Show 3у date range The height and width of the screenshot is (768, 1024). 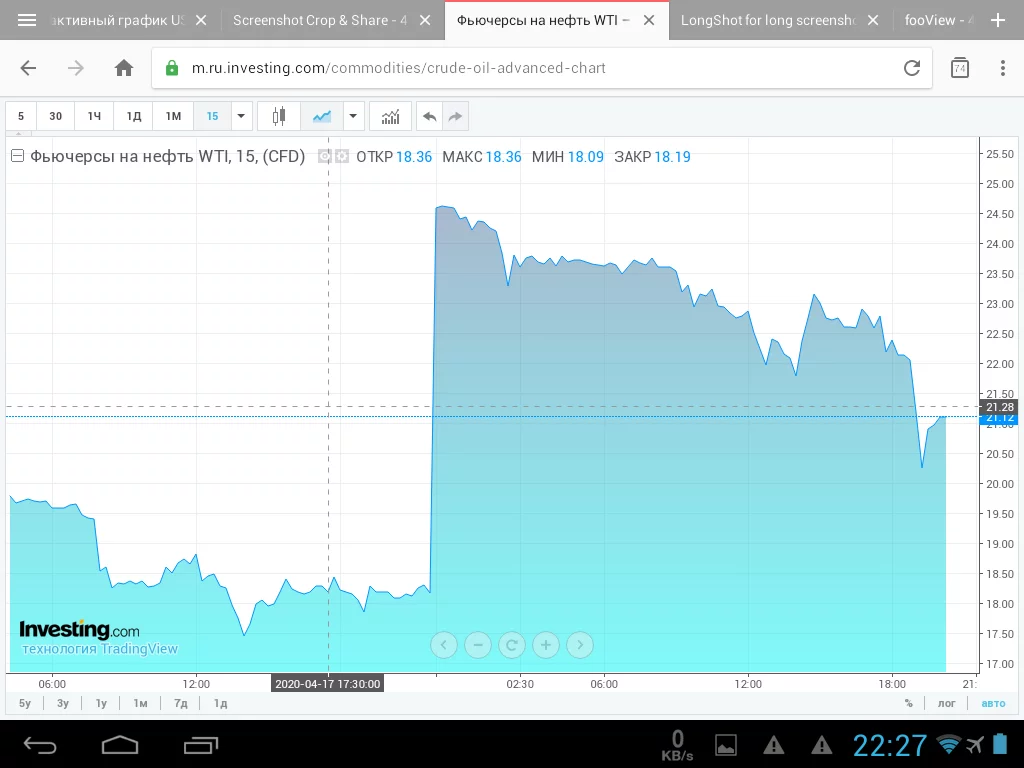[63, 703]
